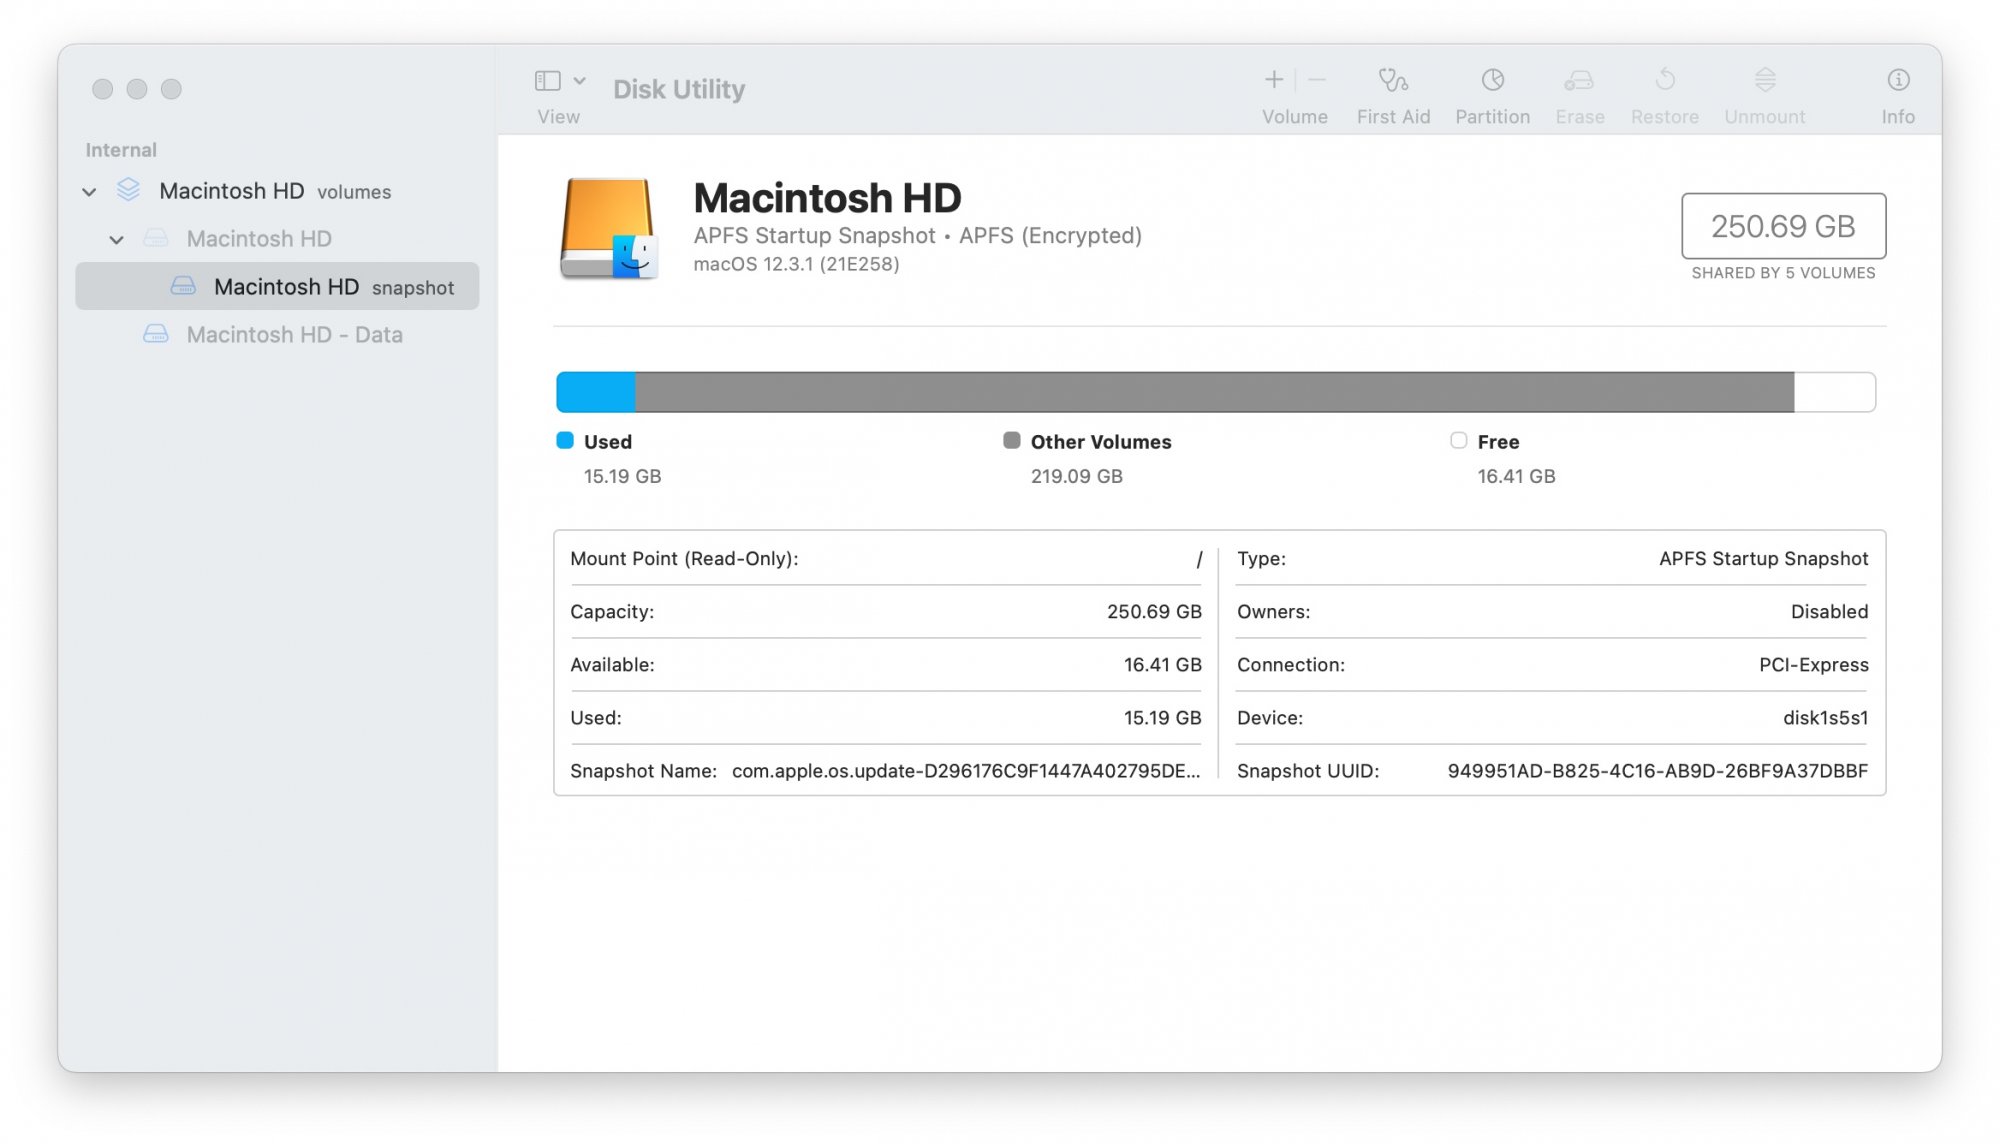
Task: Add a volume with the plus icon
Action: [x=1274, y=79]
